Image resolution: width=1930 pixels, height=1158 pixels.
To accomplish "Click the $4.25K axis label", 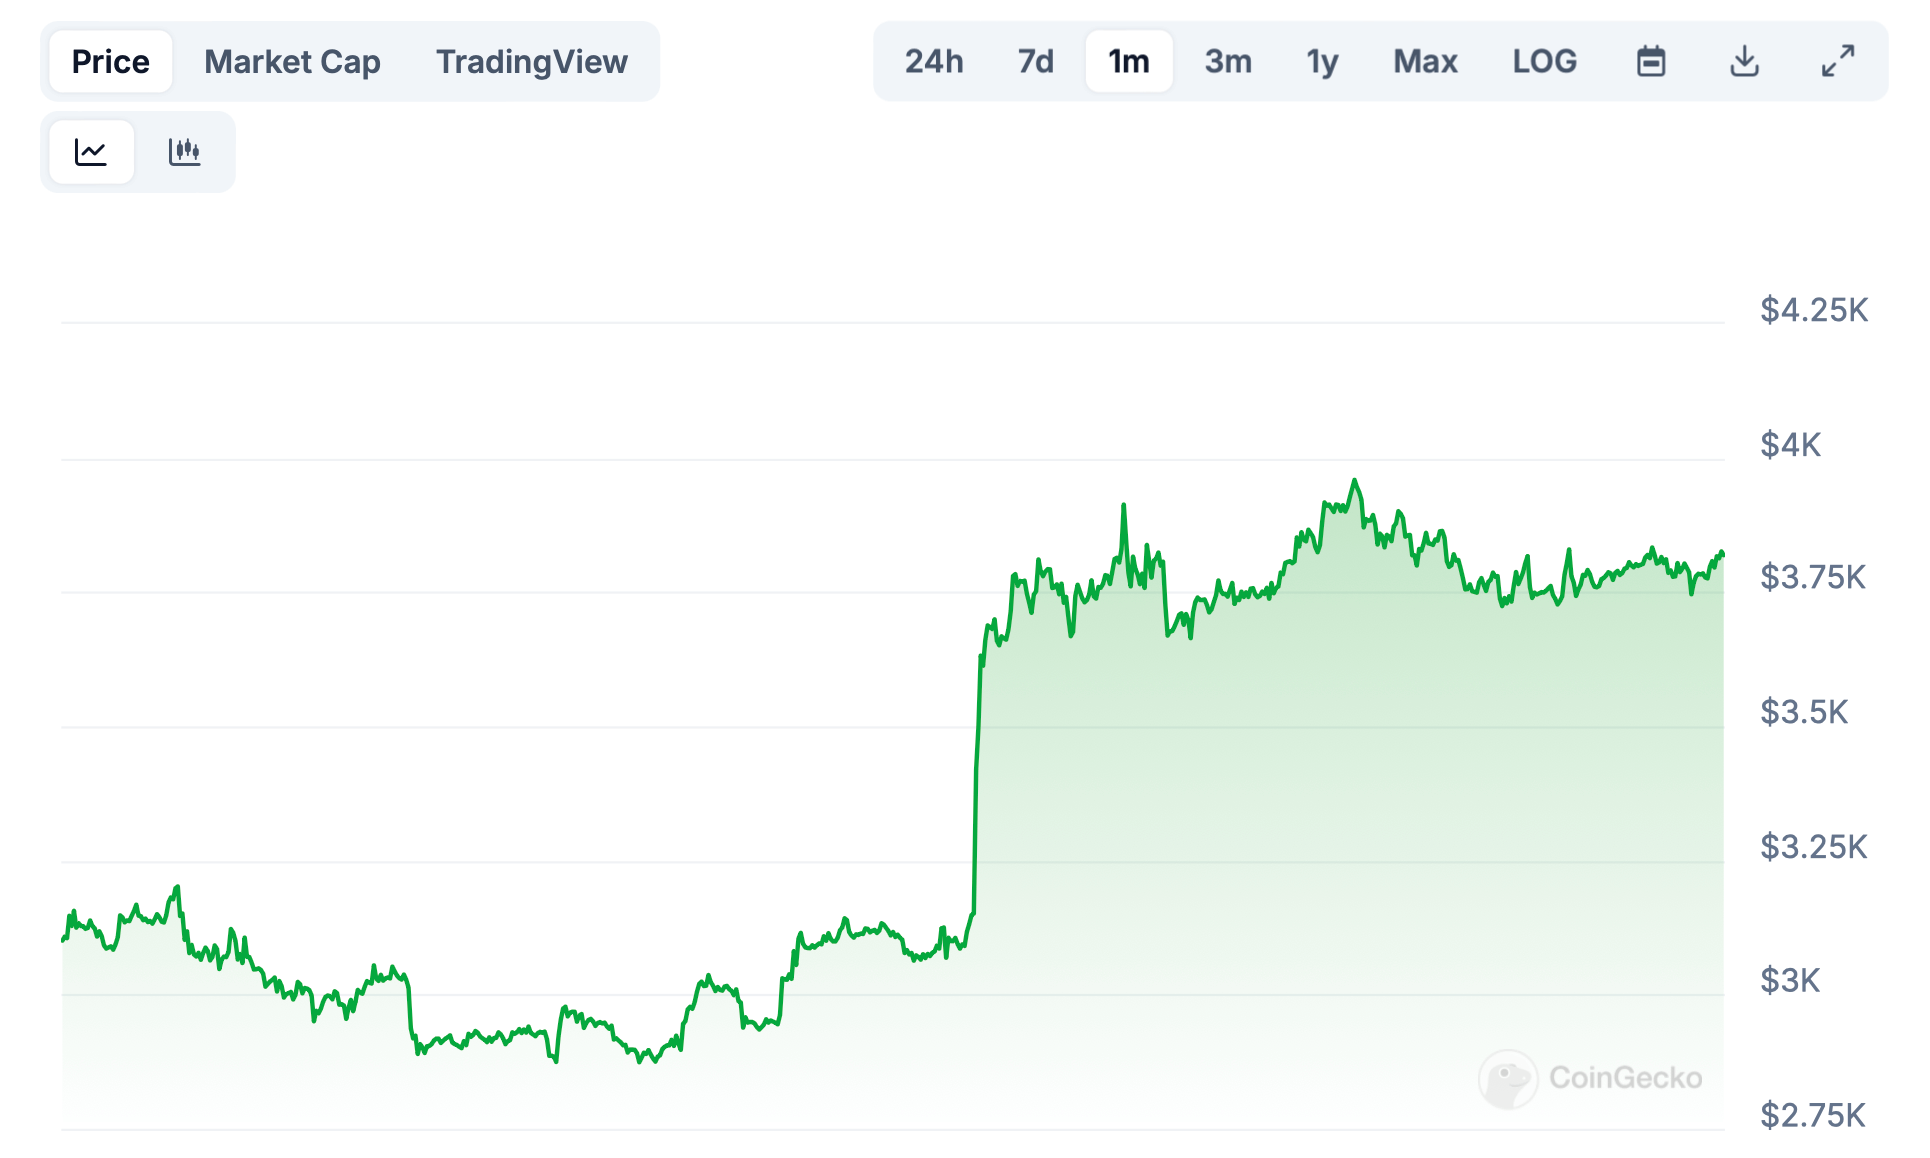I will point(1814,310).
